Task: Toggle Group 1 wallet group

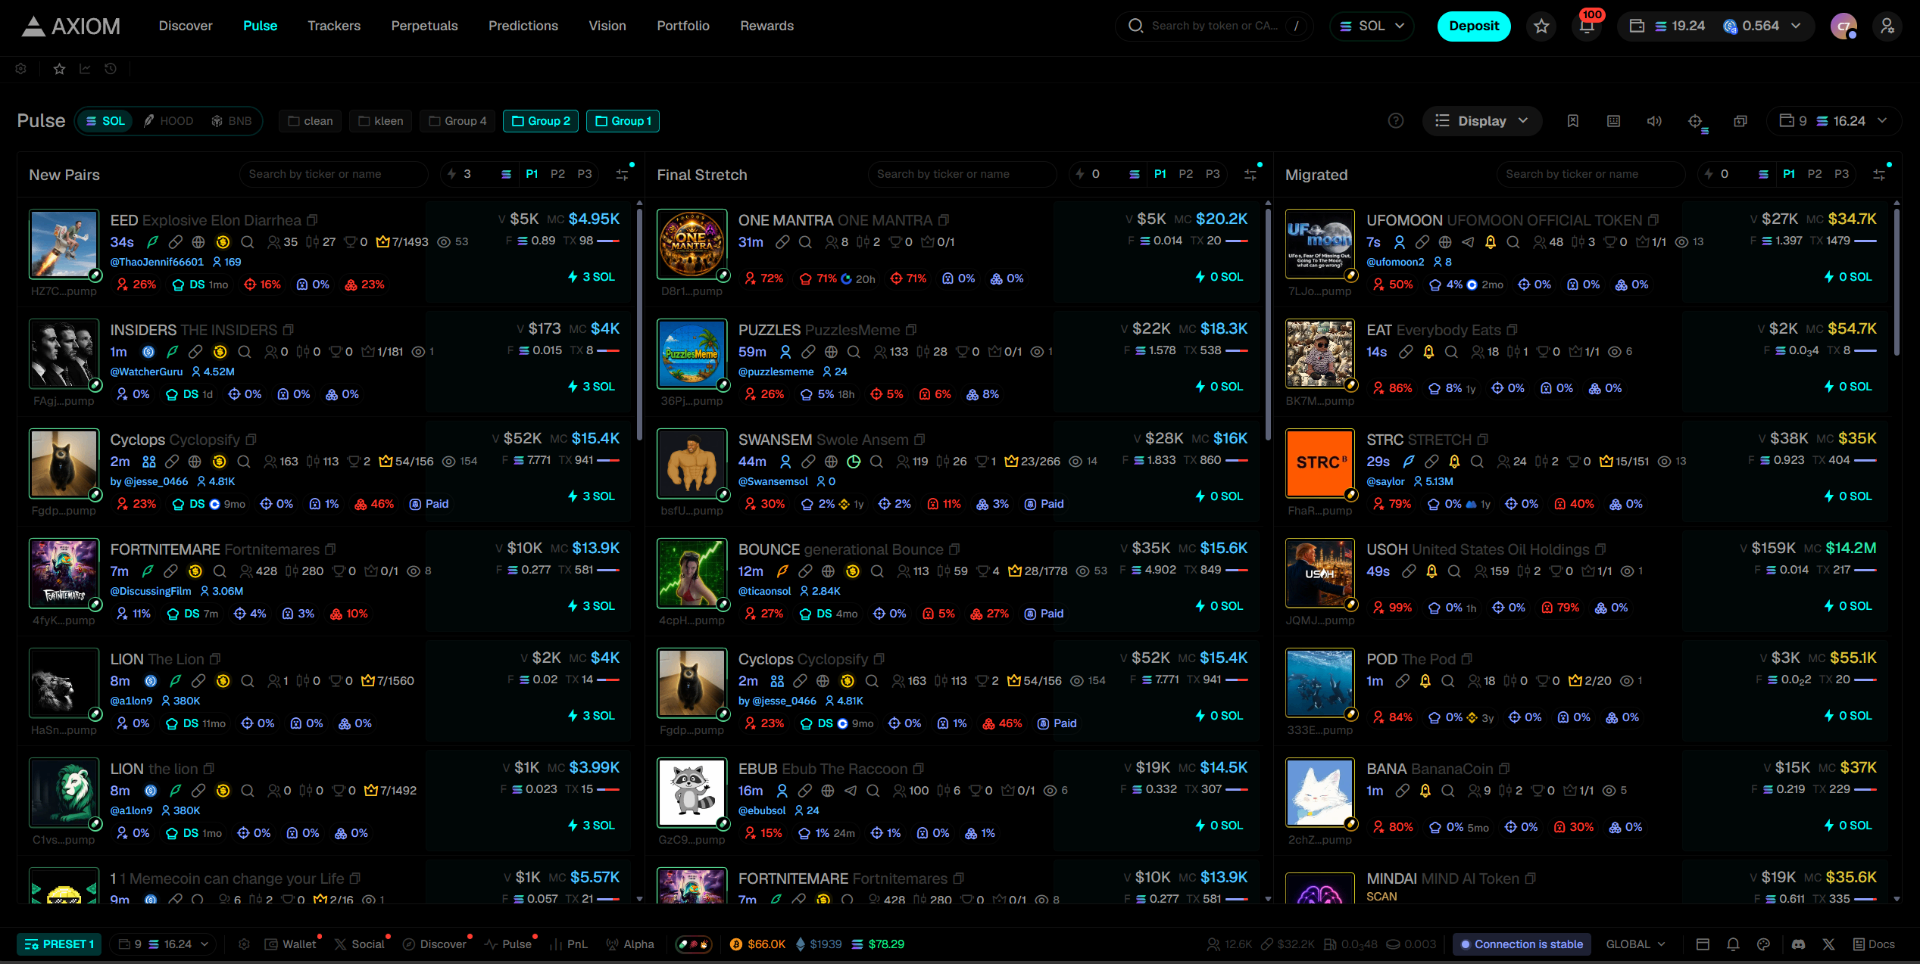Action: pyautogui.click(x=623, y=121)
